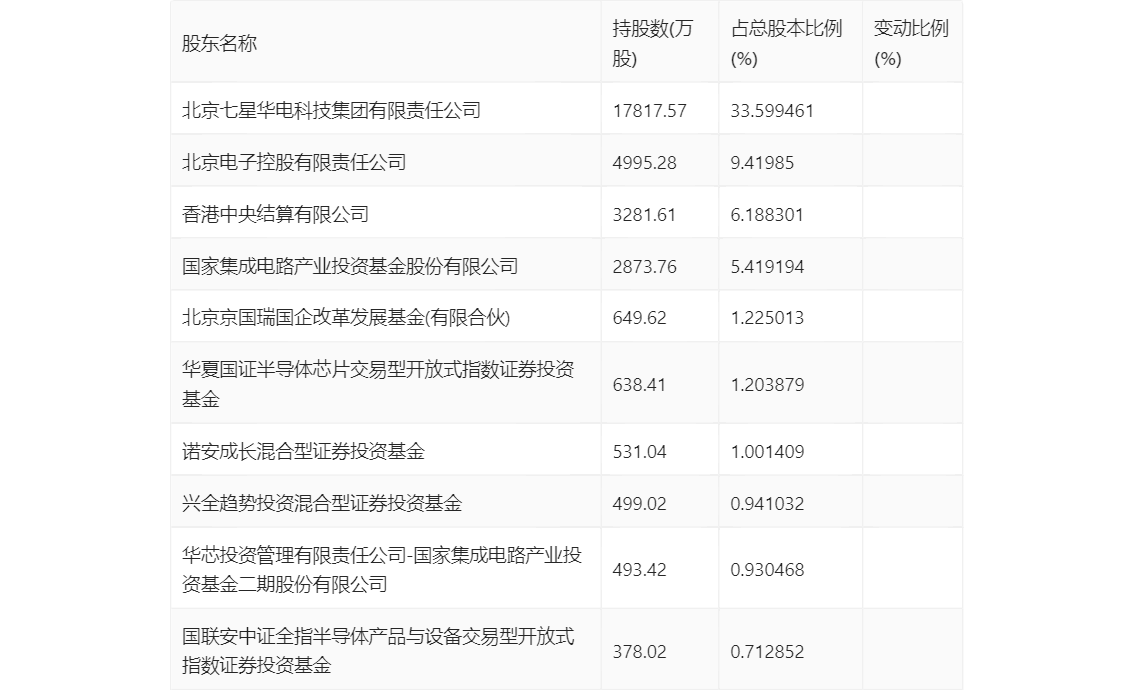Select the percentage 0.712852
Screen dimensions: 1134x690
pyautogui.click(x=767, y=652)
